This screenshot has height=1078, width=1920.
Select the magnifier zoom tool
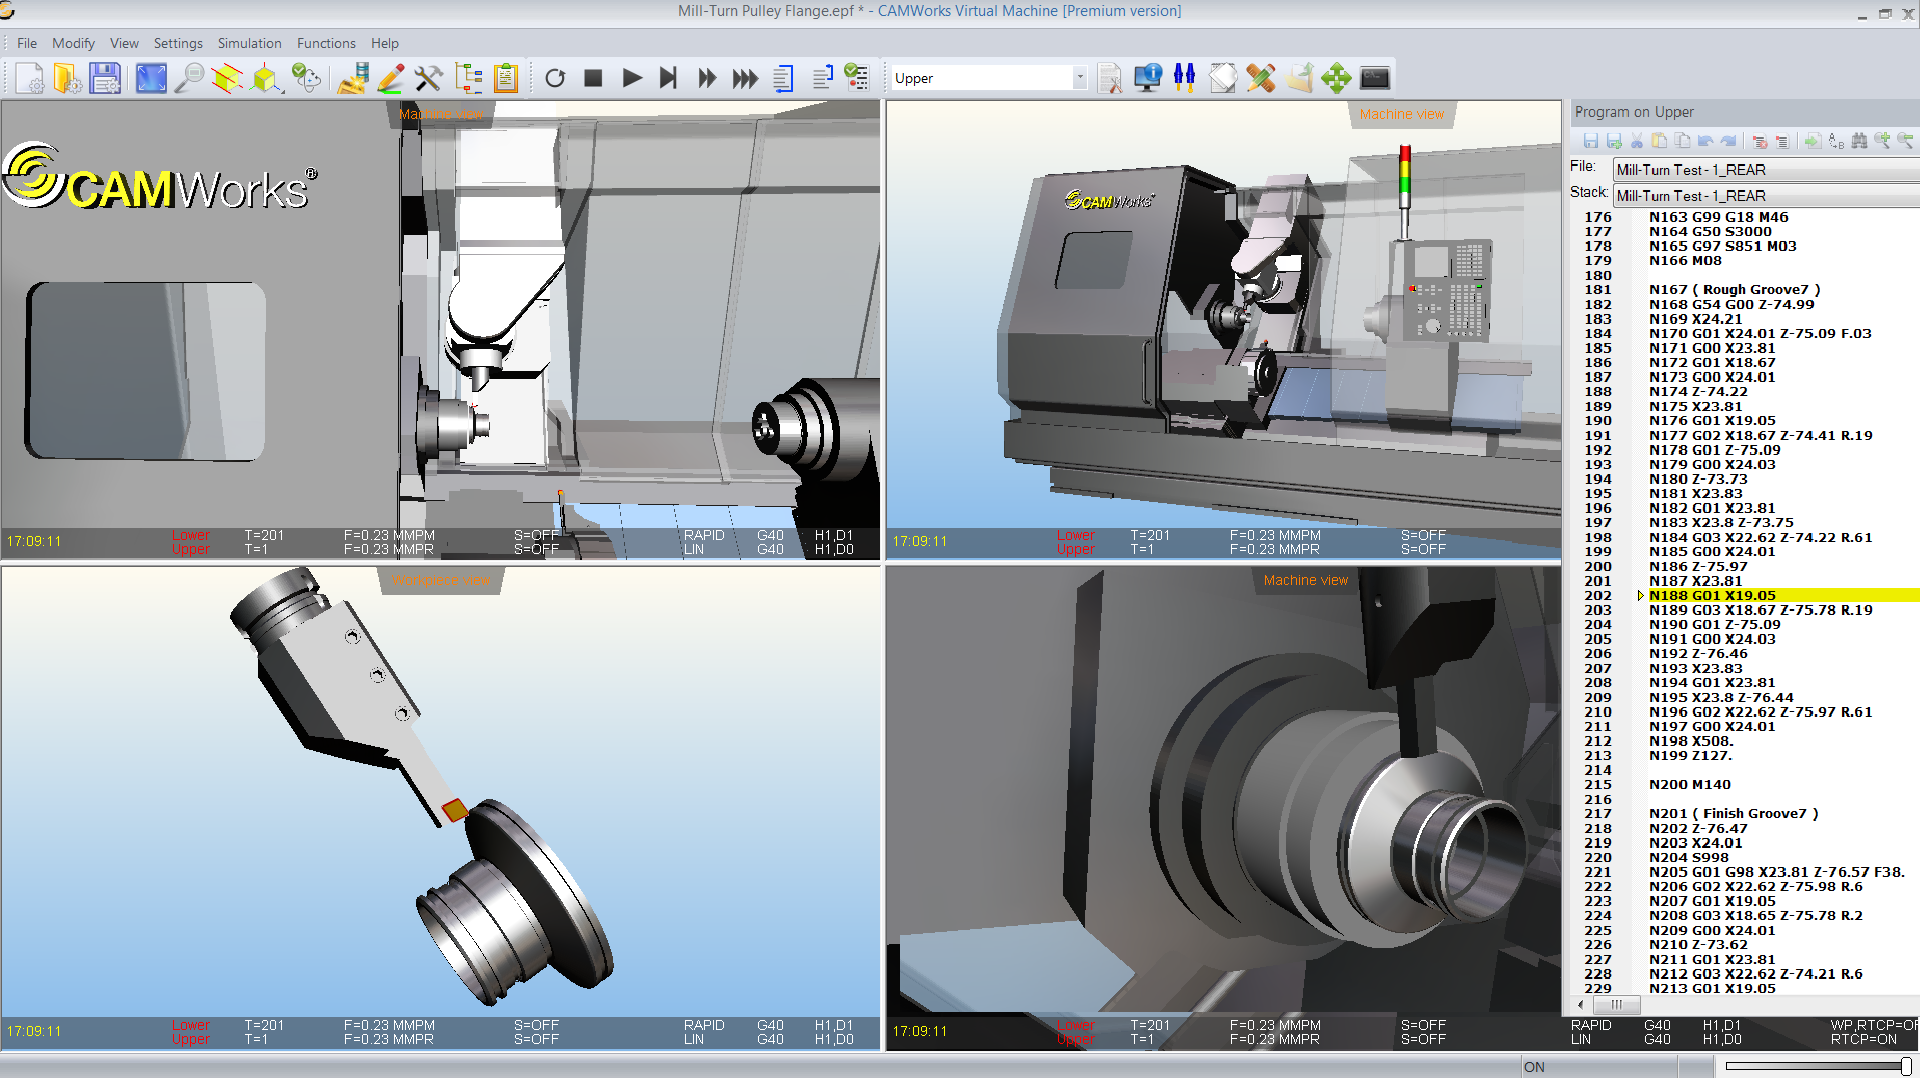click(189, 78)
